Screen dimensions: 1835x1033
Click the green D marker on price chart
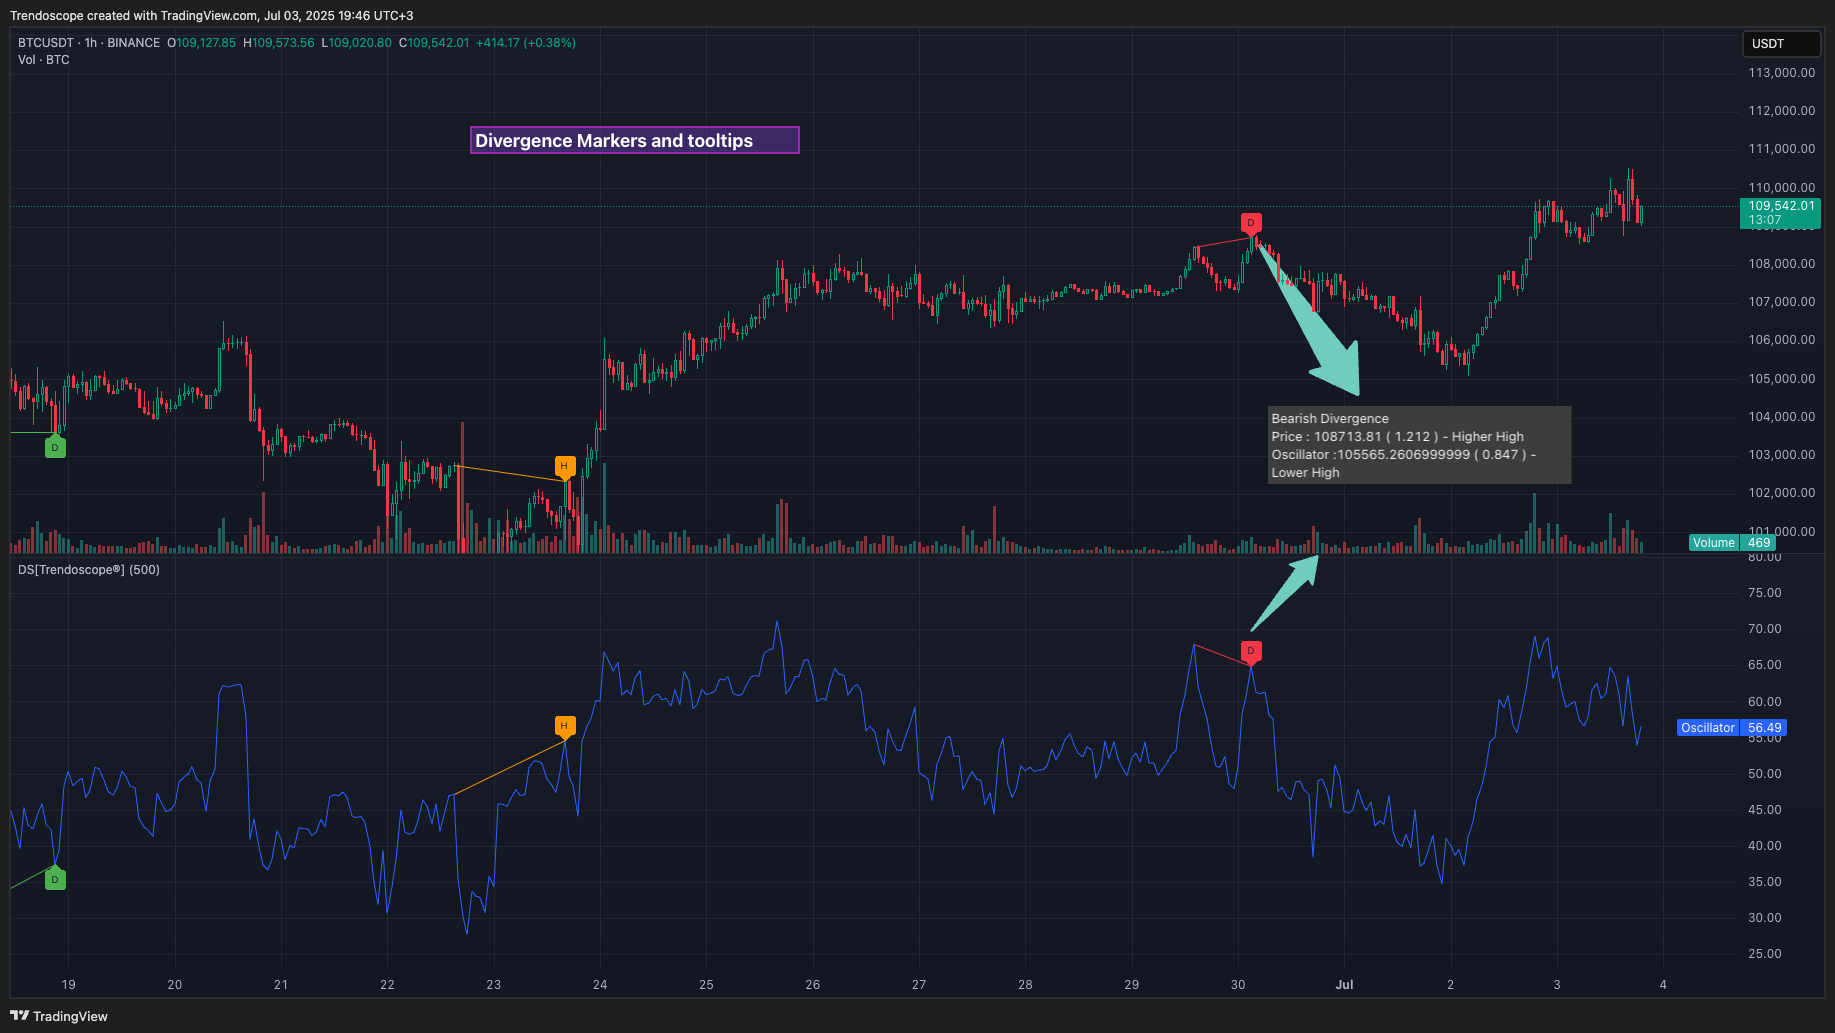pyautogui.click(x=55, y=447)
